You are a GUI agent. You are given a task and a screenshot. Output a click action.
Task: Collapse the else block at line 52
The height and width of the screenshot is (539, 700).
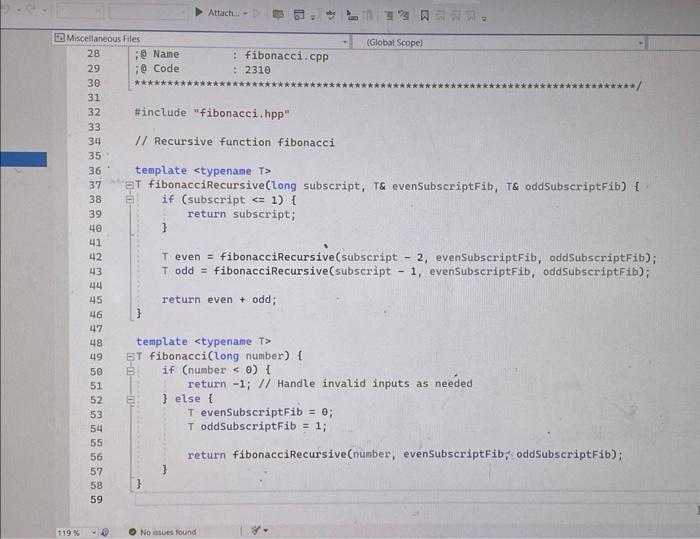tap(130, 399)
